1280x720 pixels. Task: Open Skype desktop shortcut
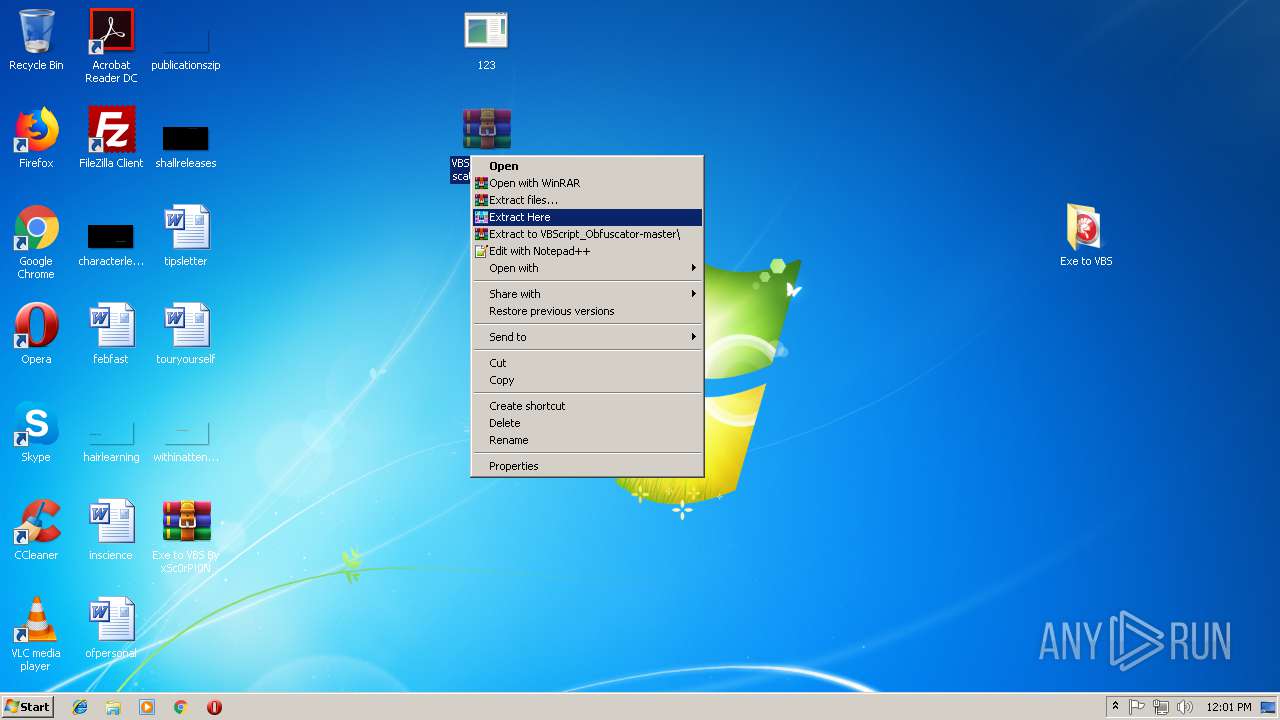[x=36, y=432]
